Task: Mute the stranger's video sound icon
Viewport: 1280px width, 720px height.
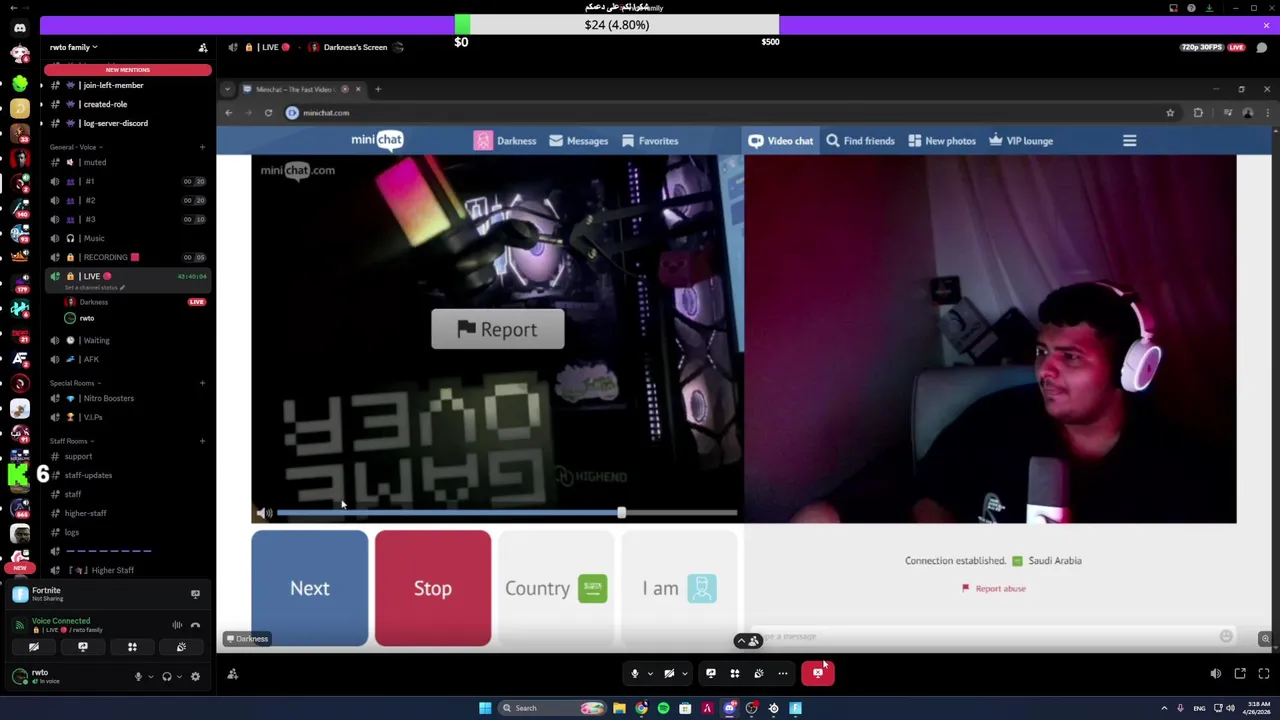Action: [264, 513]
